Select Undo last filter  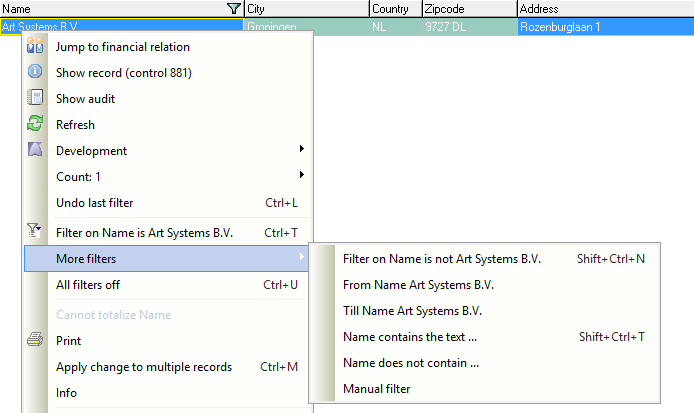click(x=168, y=203)
